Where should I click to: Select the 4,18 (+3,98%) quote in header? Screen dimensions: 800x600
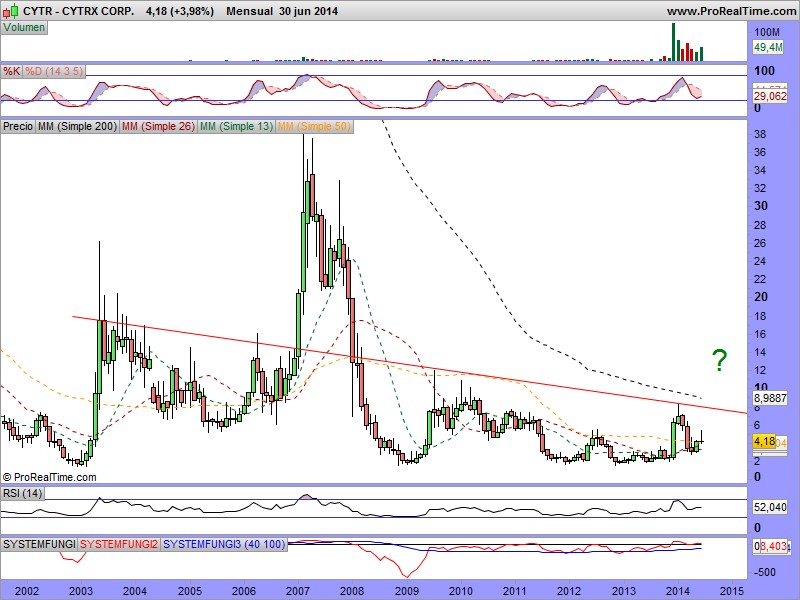(x=180, y=11)
